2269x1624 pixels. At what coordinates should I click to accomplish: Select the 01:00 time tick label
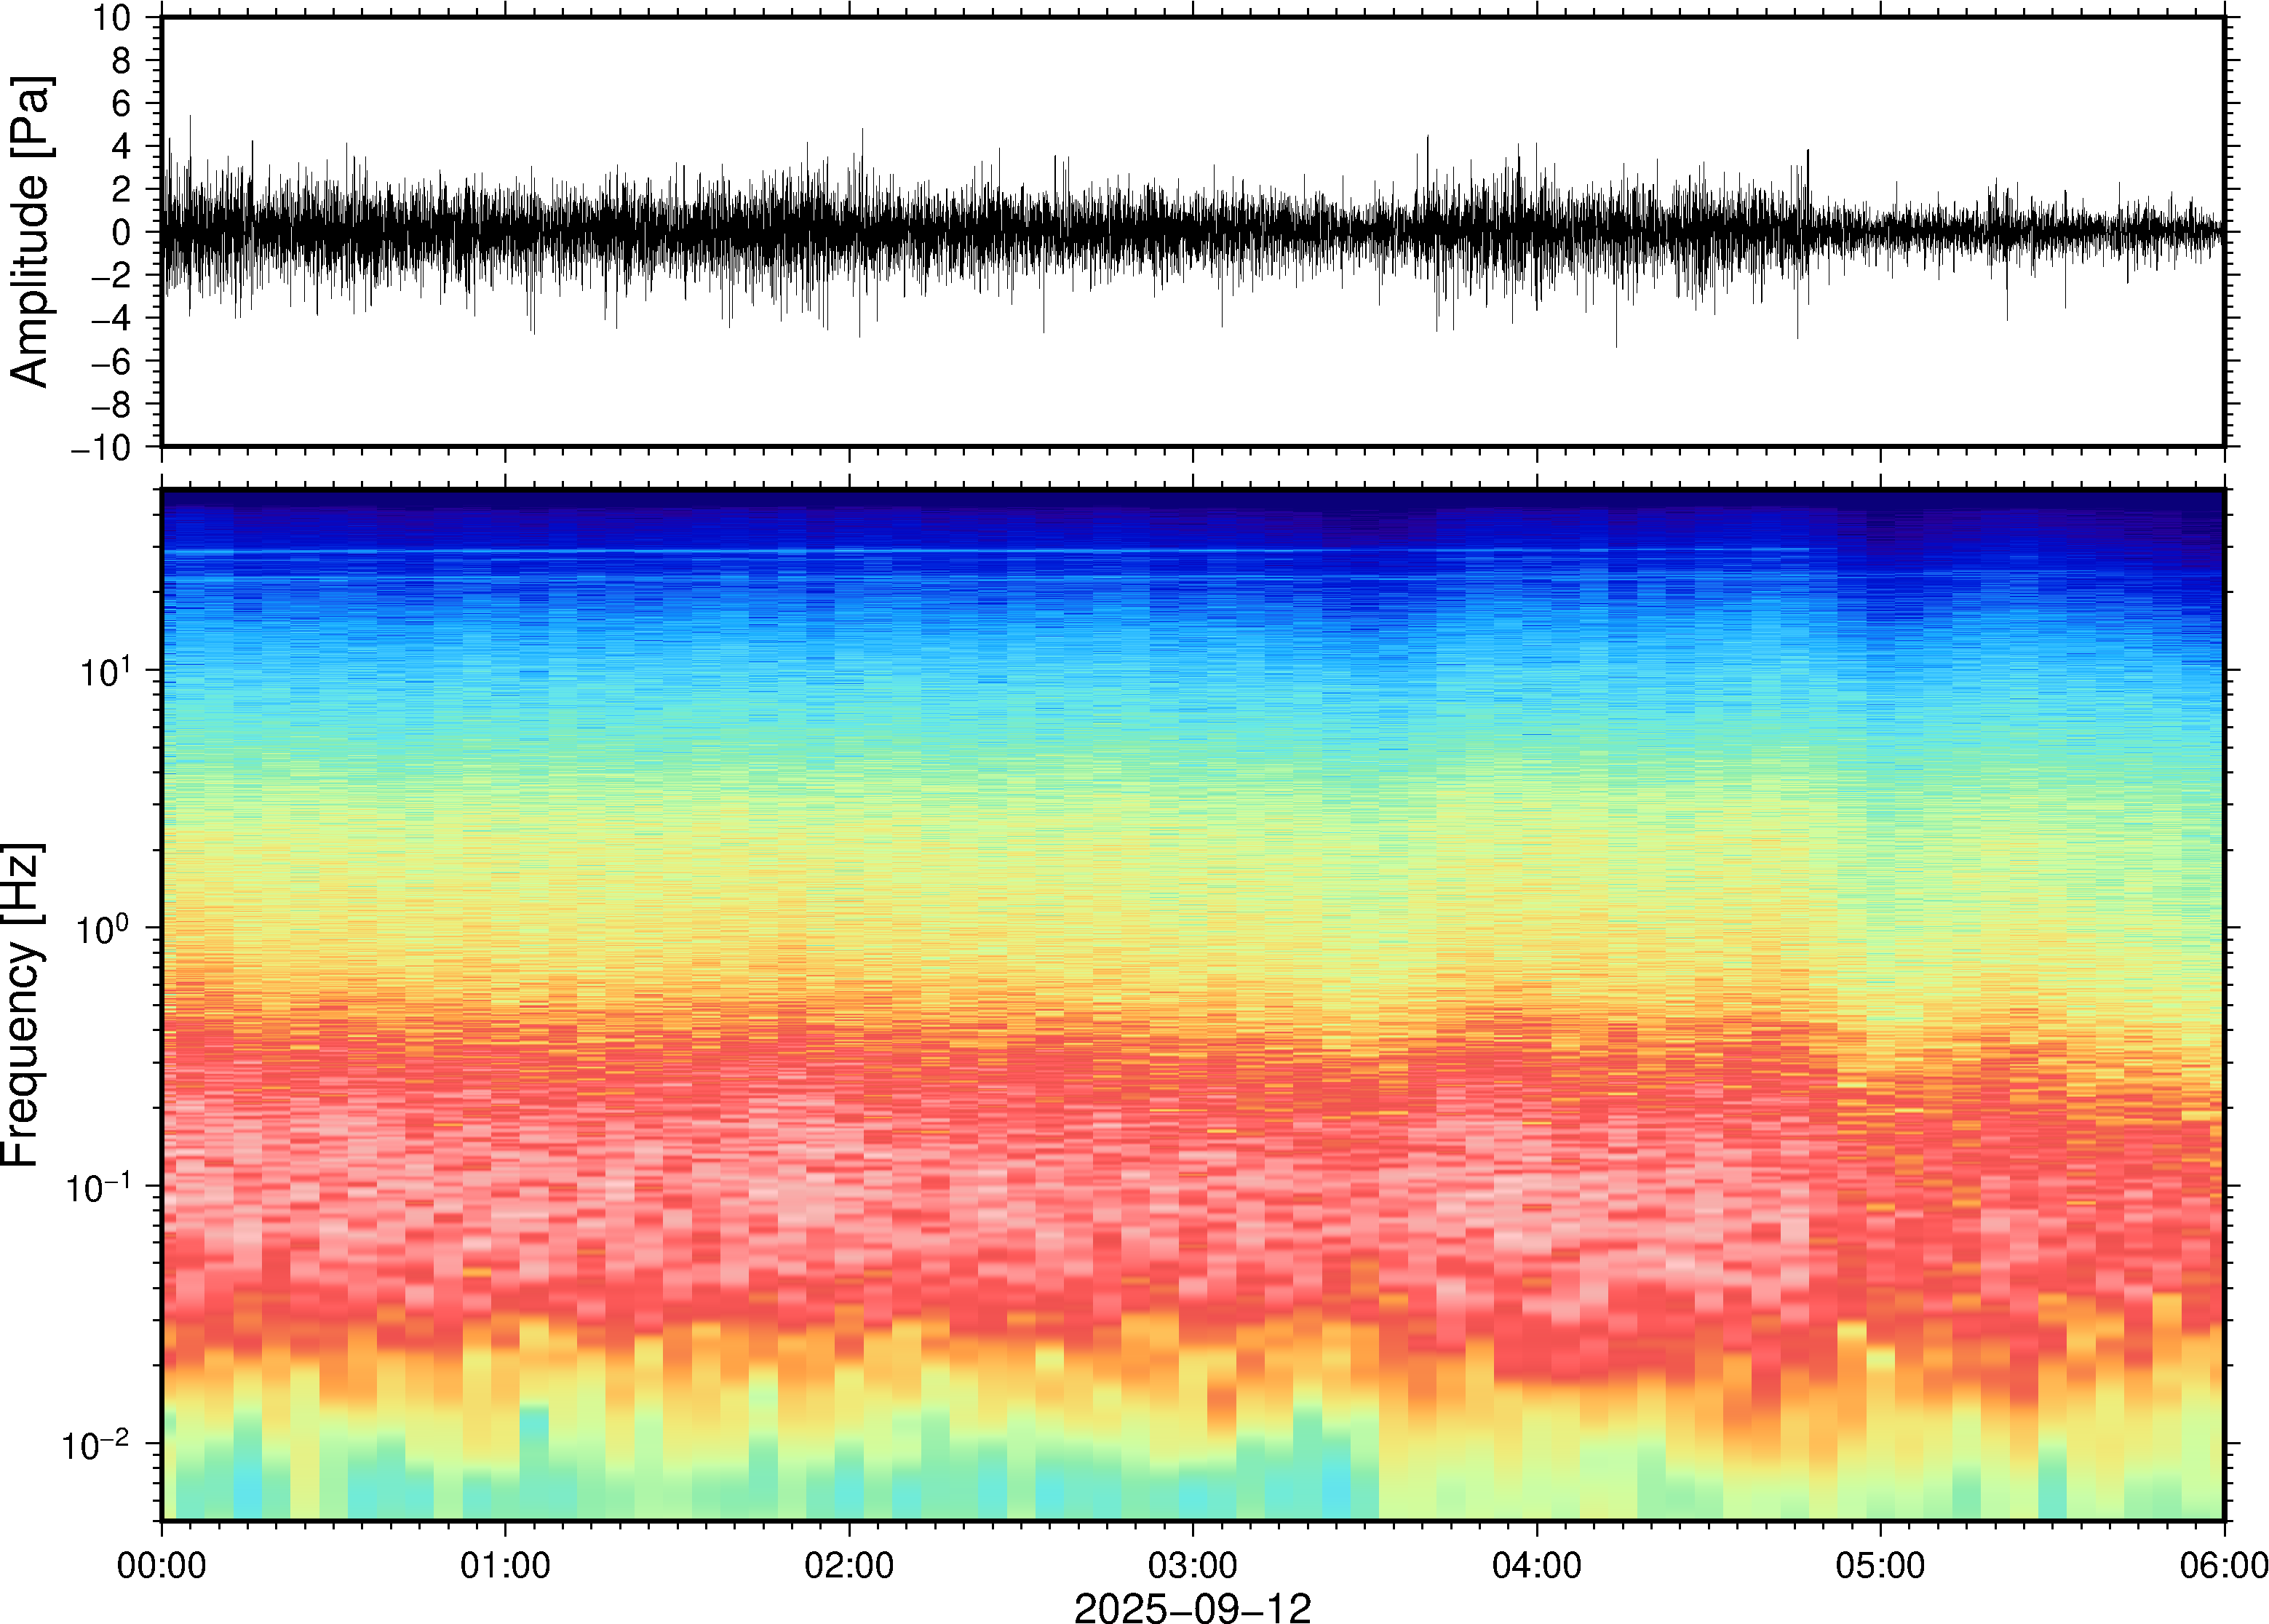click(505, 1565)
